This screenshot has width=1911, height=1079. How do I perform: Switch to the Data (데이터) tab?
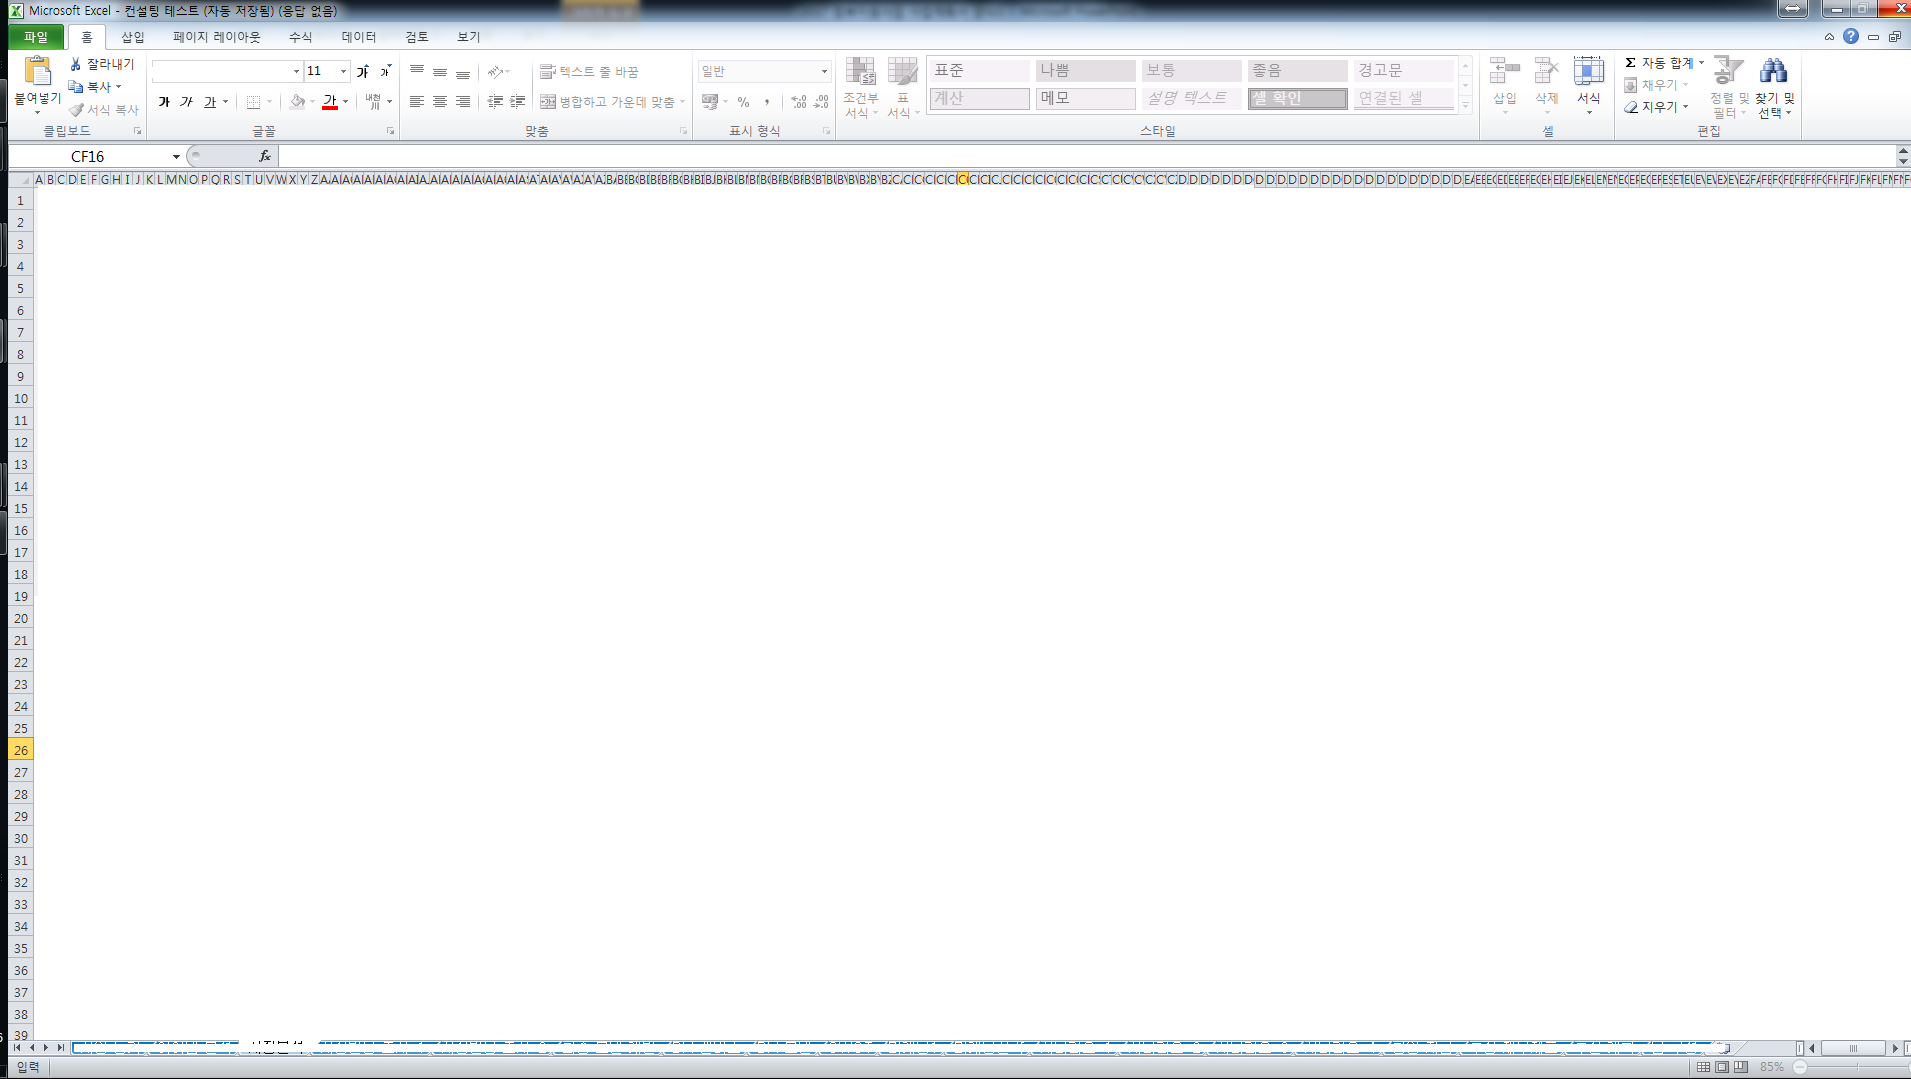click(x=359, y=37)
